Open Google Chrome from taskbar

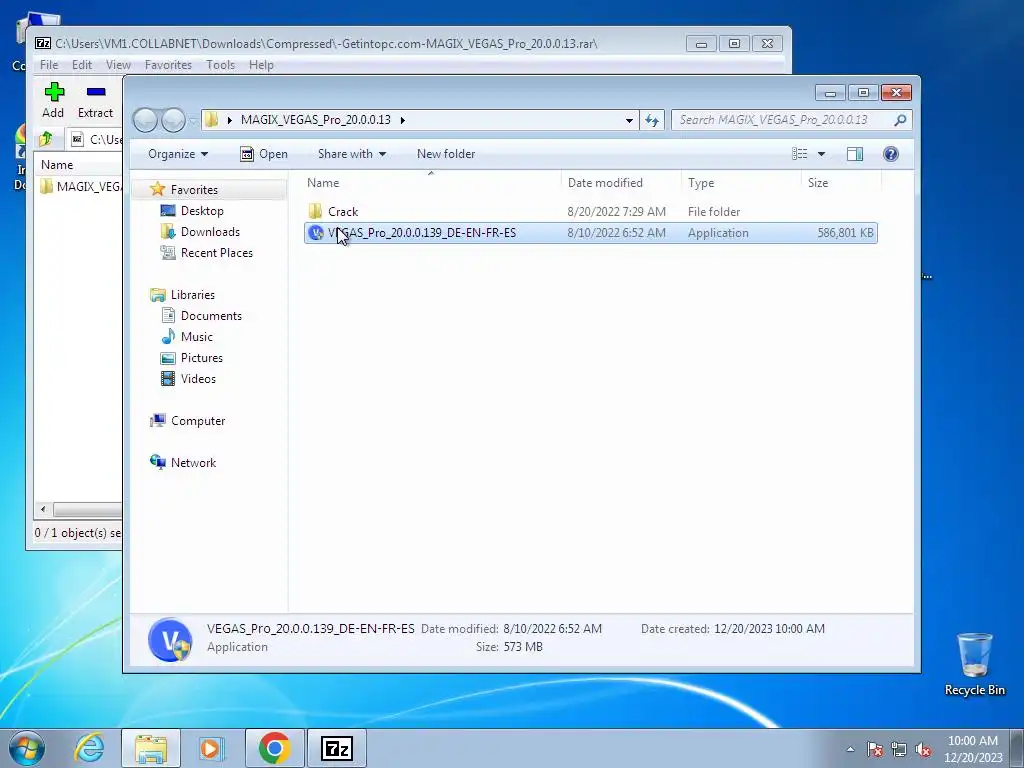[x=275, y=748]
